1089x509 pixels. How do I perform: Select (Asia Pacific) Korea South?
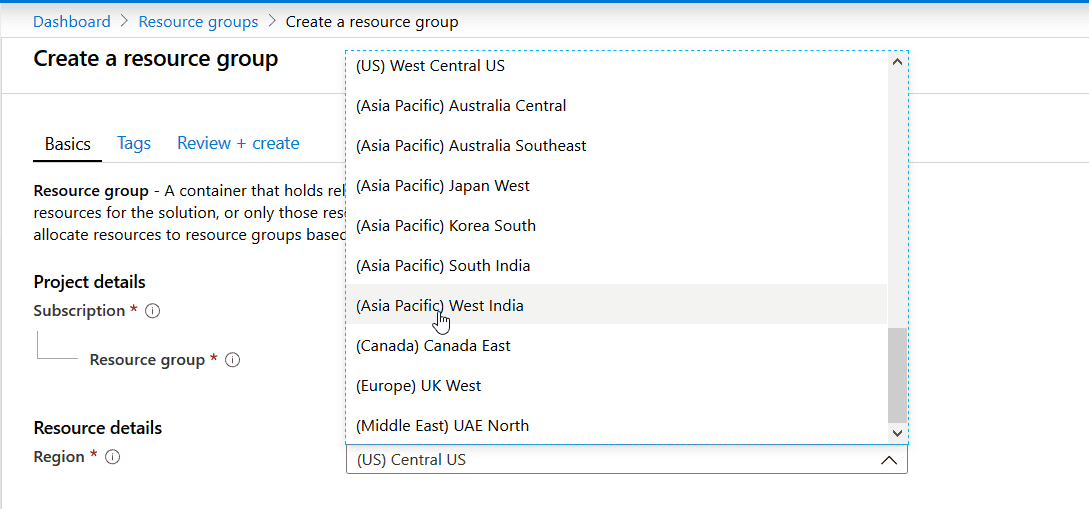click(x=616, y=226)
